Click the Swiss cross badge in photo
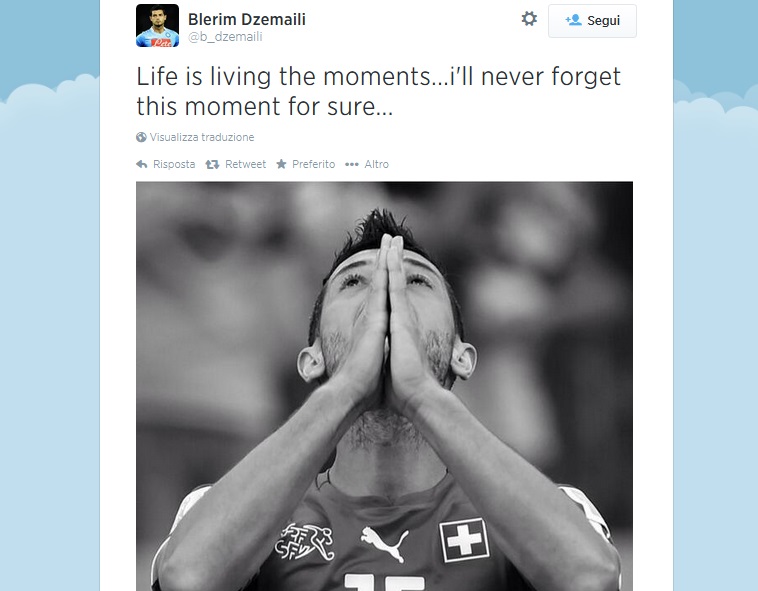Viewport: 758px width, 591px height. 464,540
